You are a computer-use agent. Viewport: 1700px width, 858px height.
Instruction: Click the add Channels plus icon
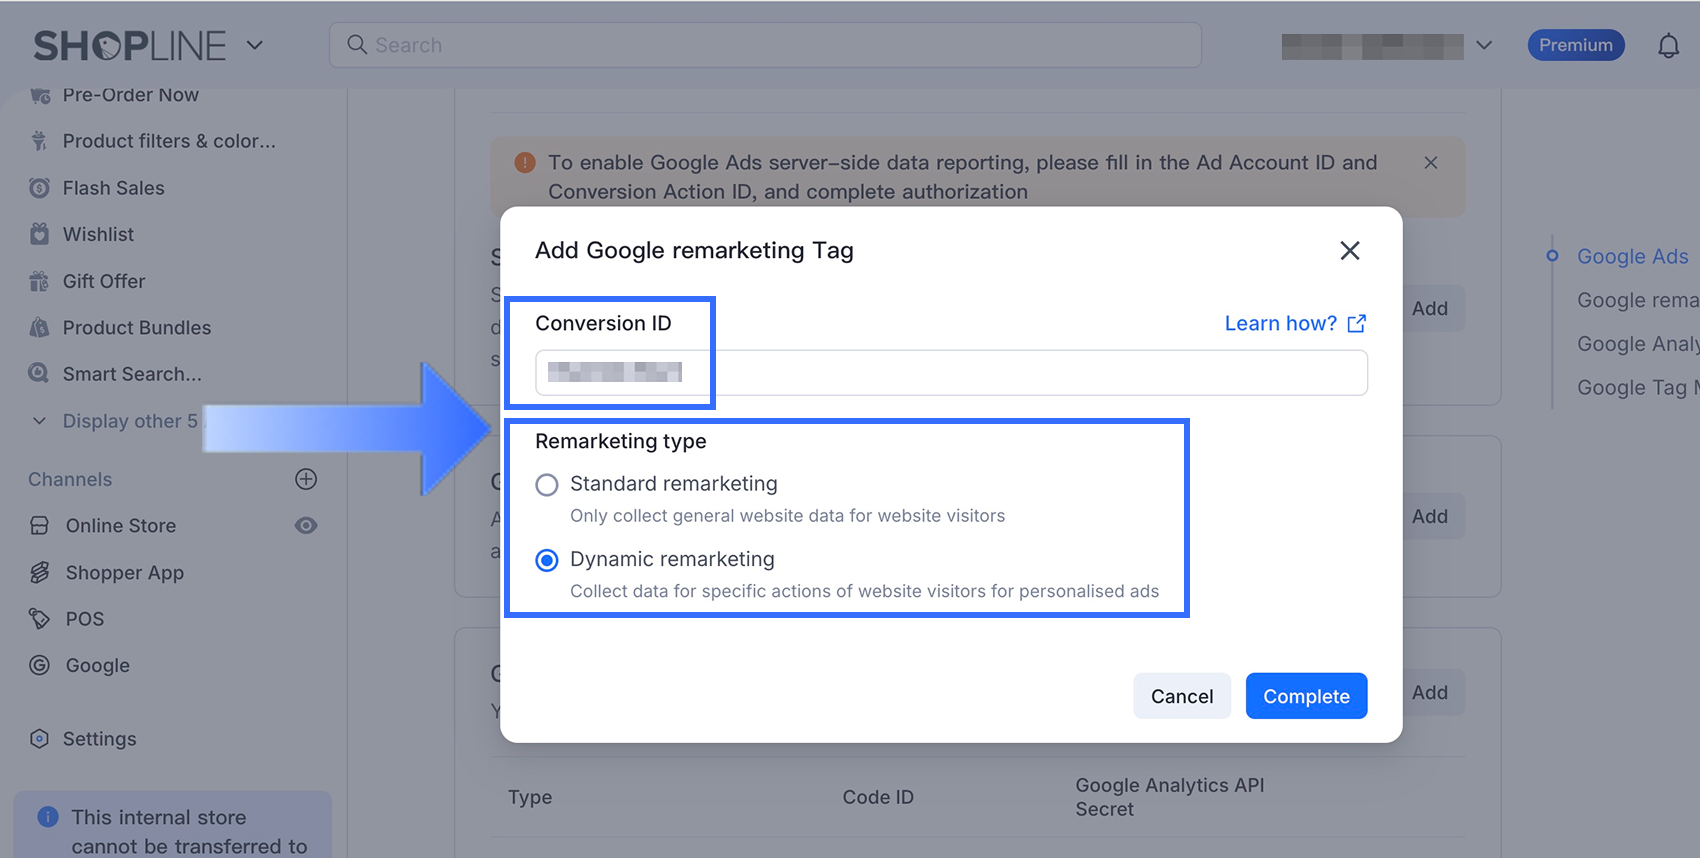tap(306, 479)
